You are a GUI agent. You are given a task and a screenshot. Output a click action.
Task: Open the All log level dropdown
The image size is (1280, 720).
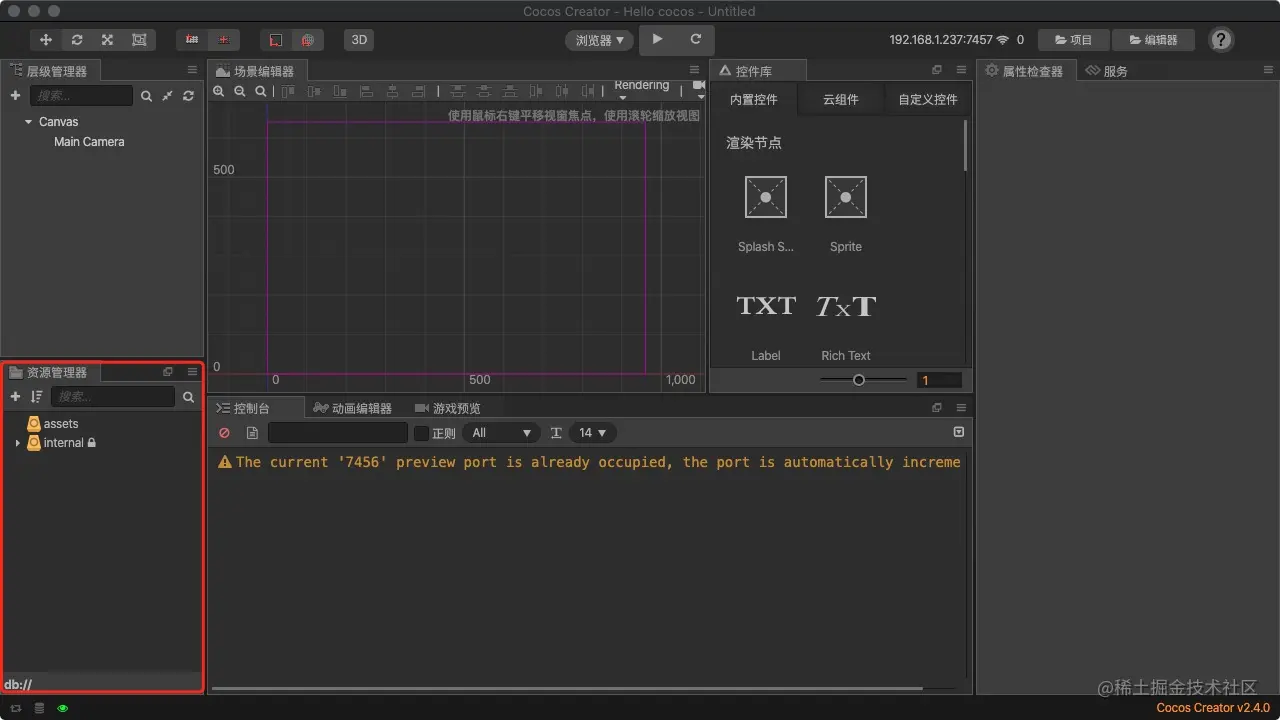tap(501, 433)
